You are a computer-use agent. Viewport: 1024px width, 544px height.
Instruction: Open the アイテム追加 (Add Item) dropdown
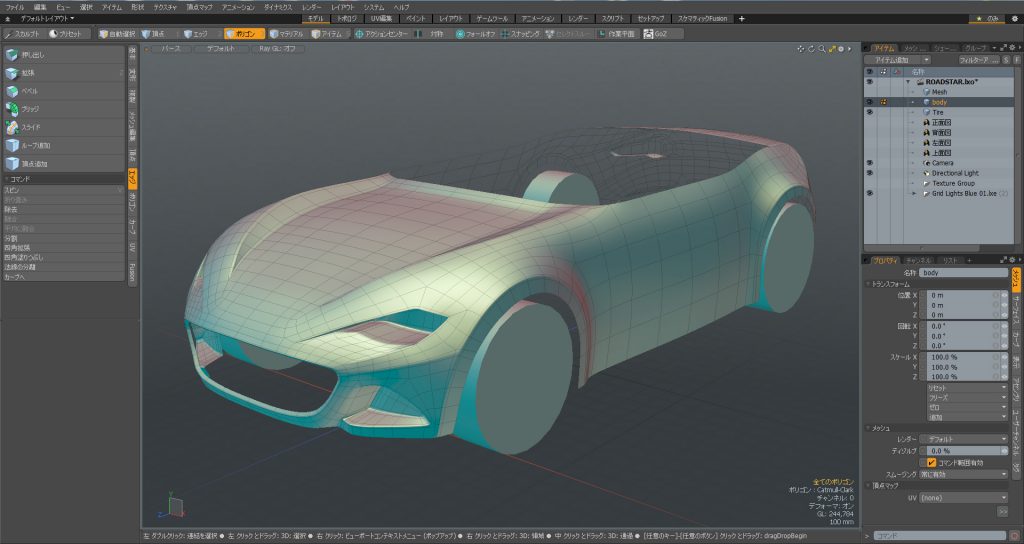pos(898,60)
